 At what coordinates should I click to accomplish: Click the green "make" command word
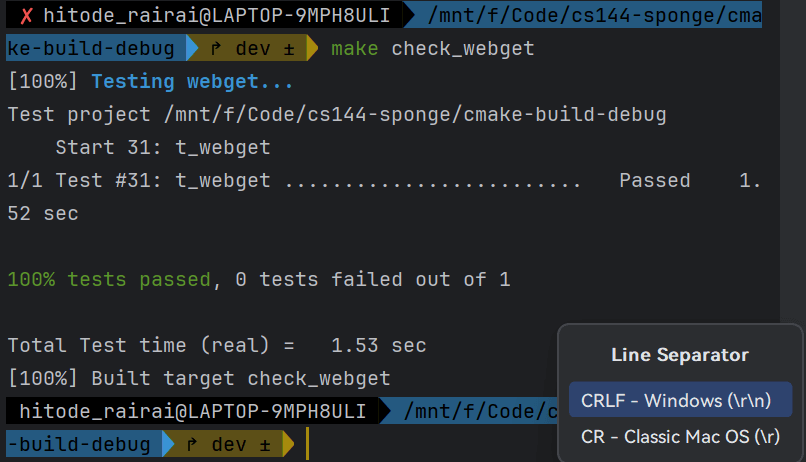pos(355,48)
